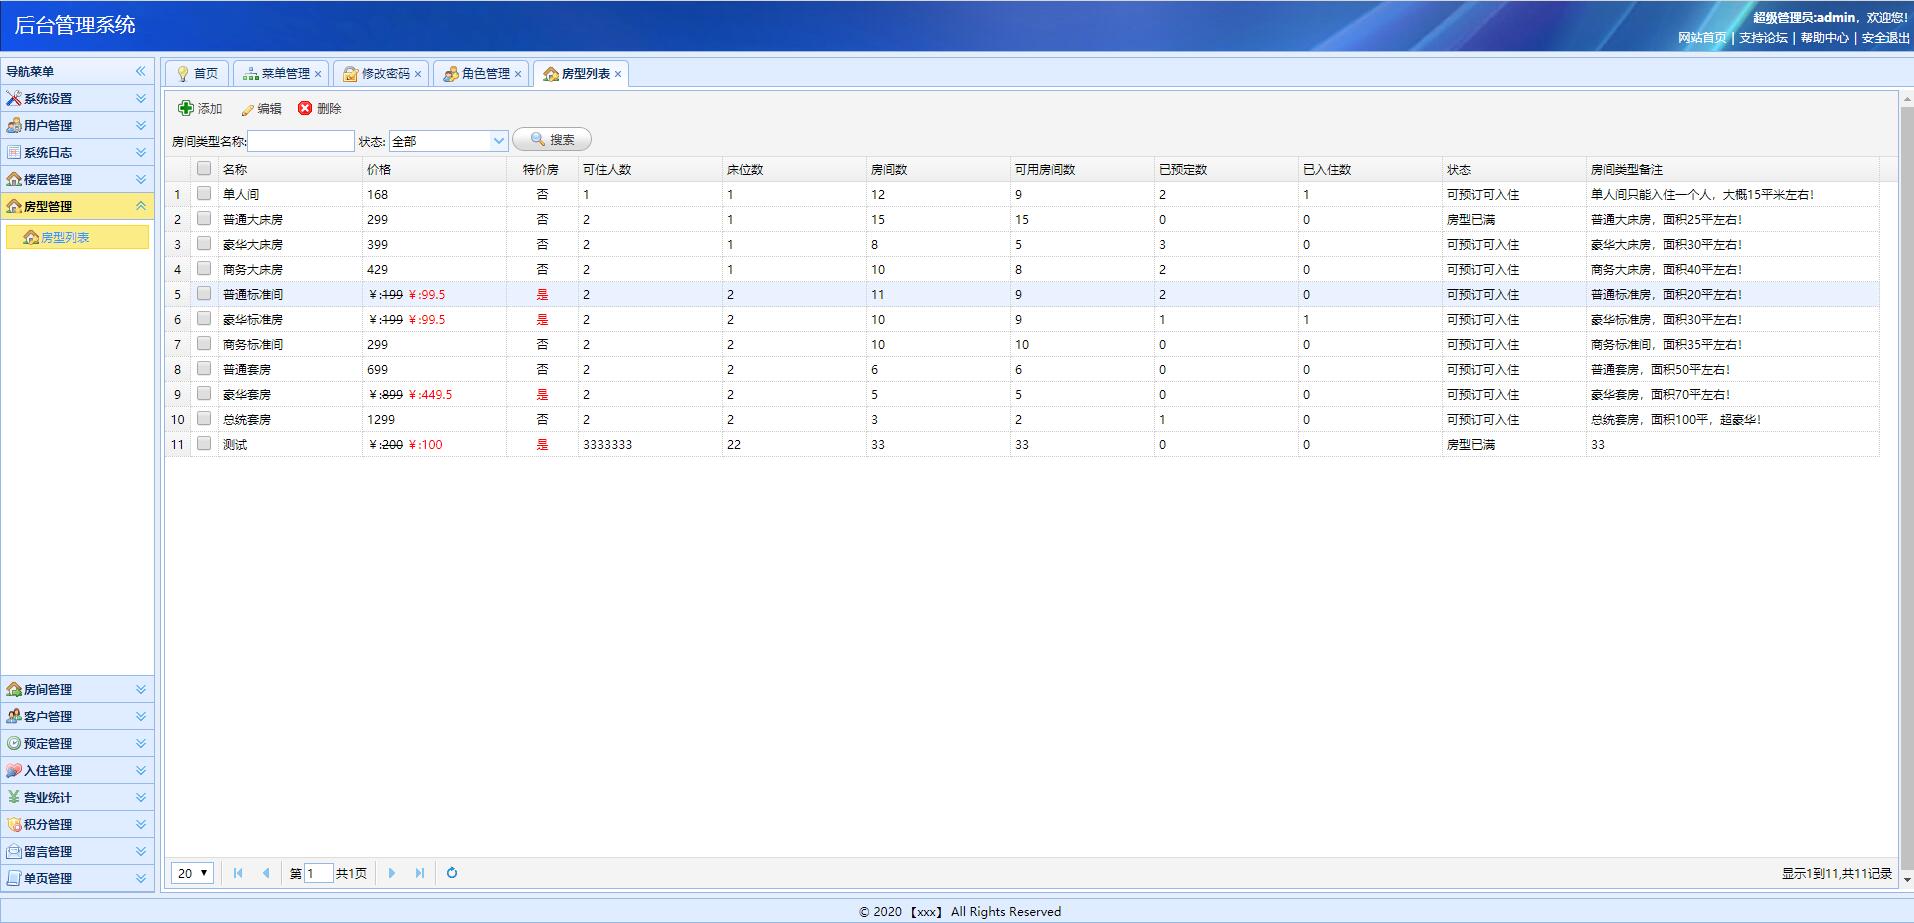The height and width of the screenshot is (923, 1914).
Task: Check the box for 单人间 row
Action: point(204,193)
